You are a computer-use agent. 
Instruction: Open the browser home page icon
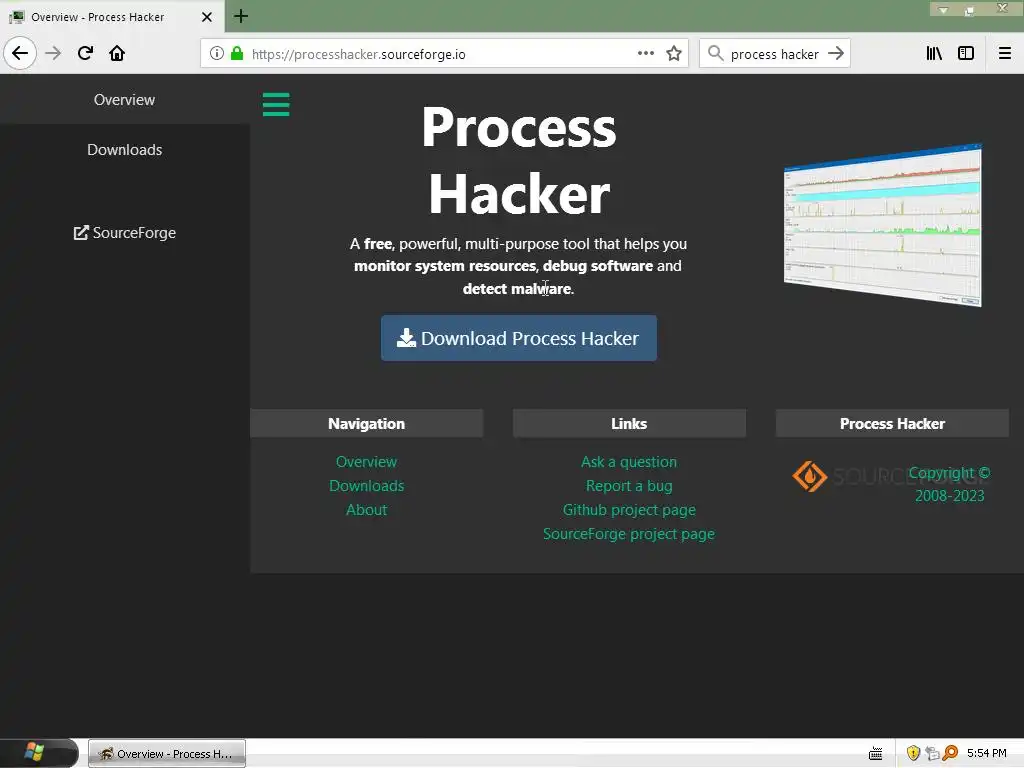click(117, 53)
